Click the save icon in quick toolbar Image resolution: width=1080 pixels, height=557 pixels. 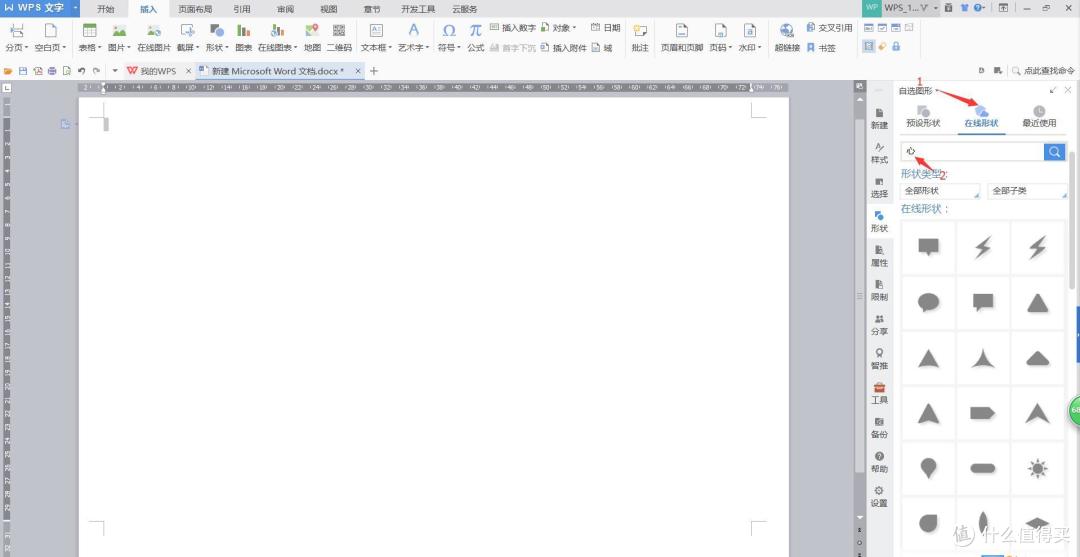[23, 71]
